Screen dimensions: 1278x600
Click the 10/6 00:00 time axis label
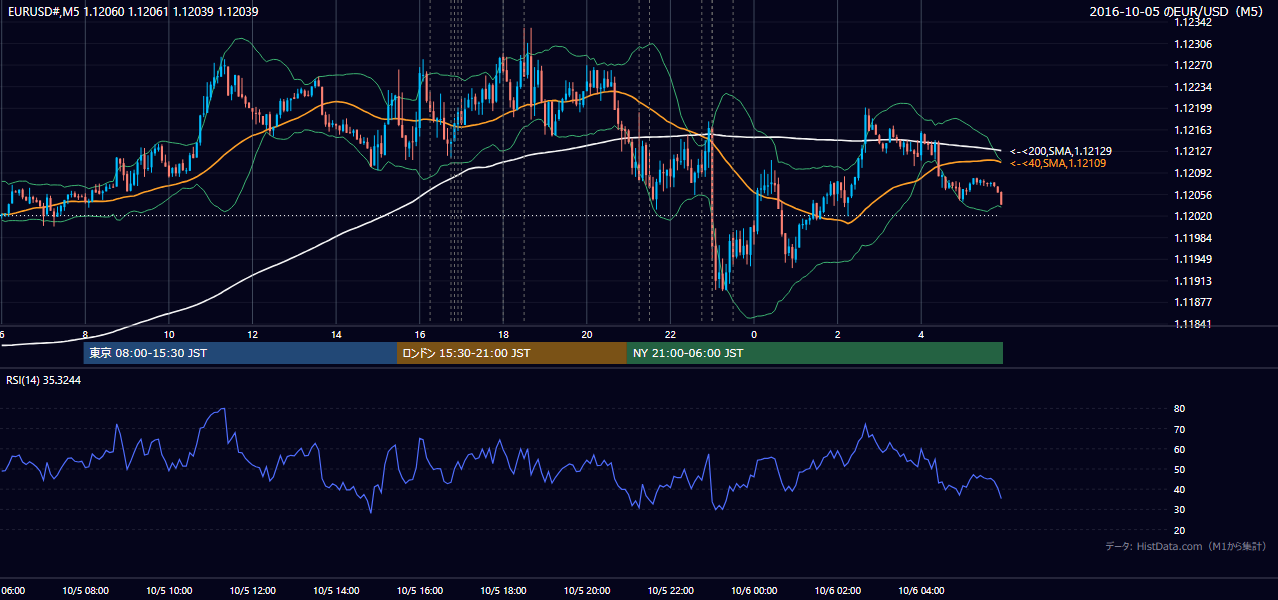(754, 591)
